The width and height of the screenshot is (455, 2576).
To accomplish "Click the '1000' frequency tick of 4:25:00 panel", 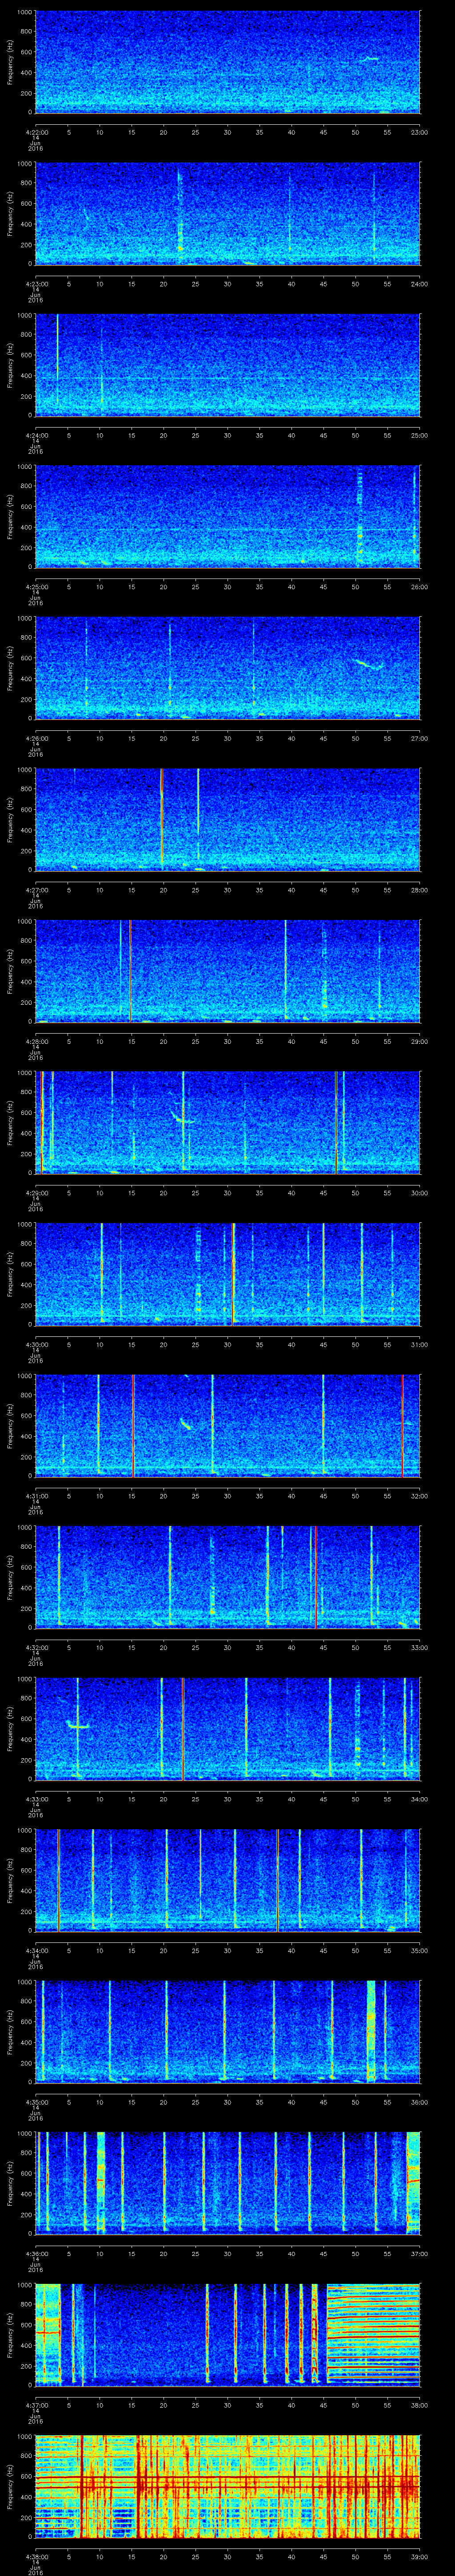I will [25, 467].
